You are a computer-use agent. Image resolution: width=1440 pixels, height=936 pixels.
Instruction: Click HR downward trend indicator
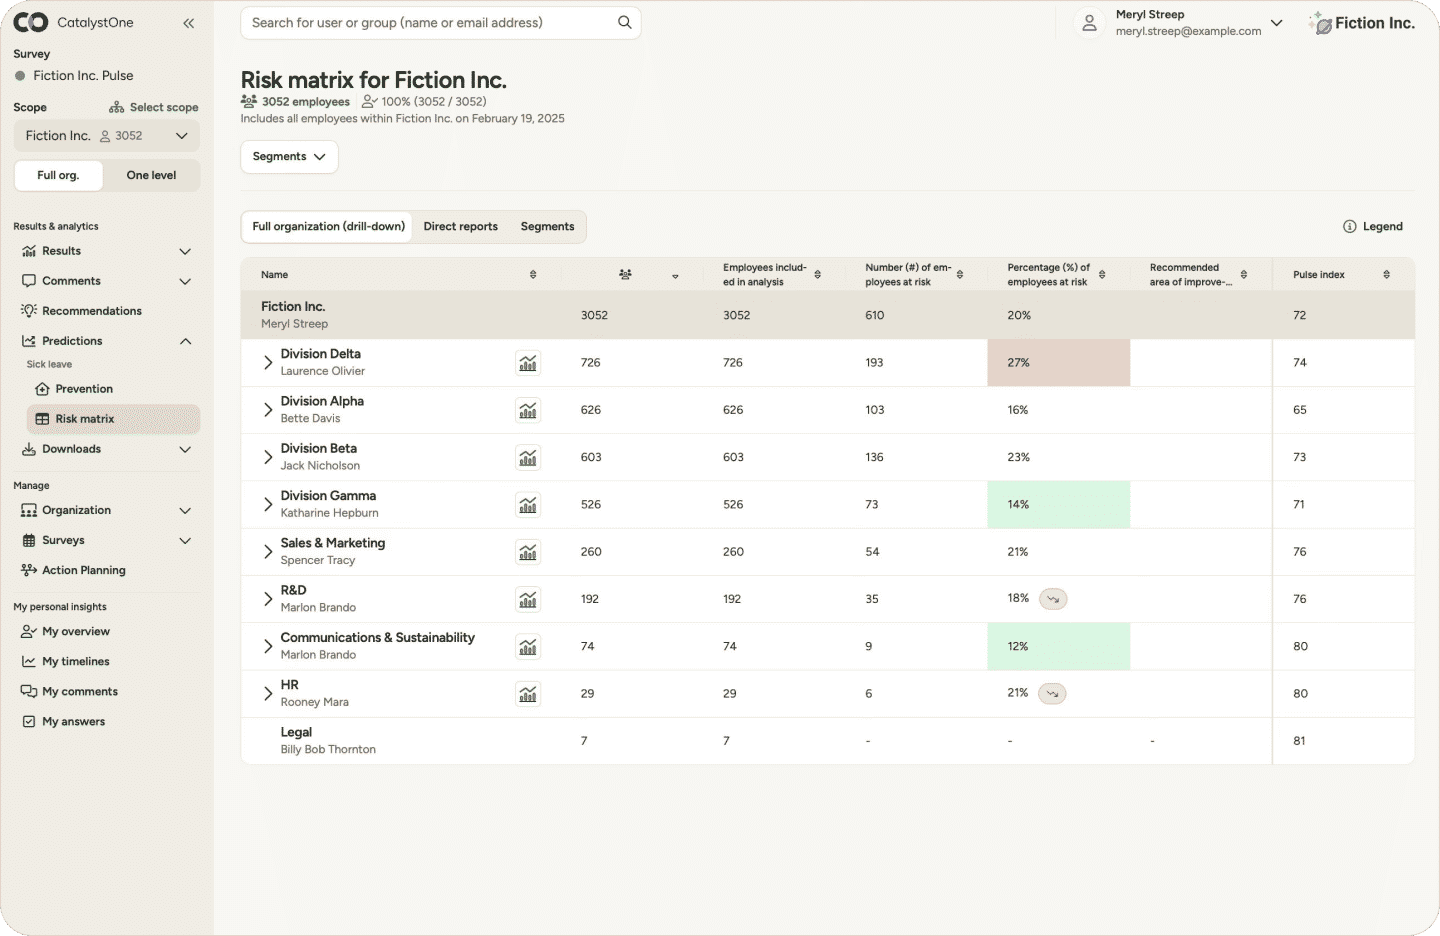[x=1052, y=694]
